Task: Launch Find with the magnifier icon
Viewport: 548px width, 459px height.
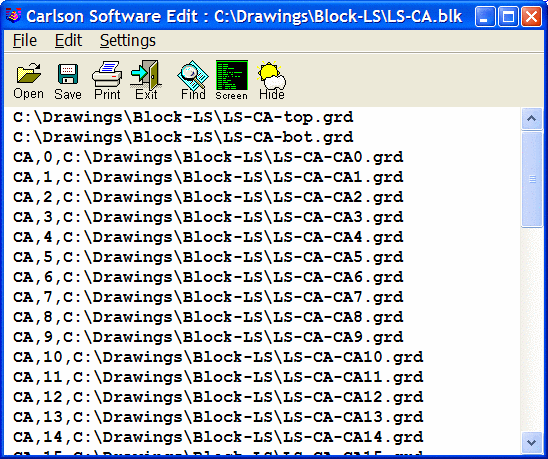Action: point(193,80)
